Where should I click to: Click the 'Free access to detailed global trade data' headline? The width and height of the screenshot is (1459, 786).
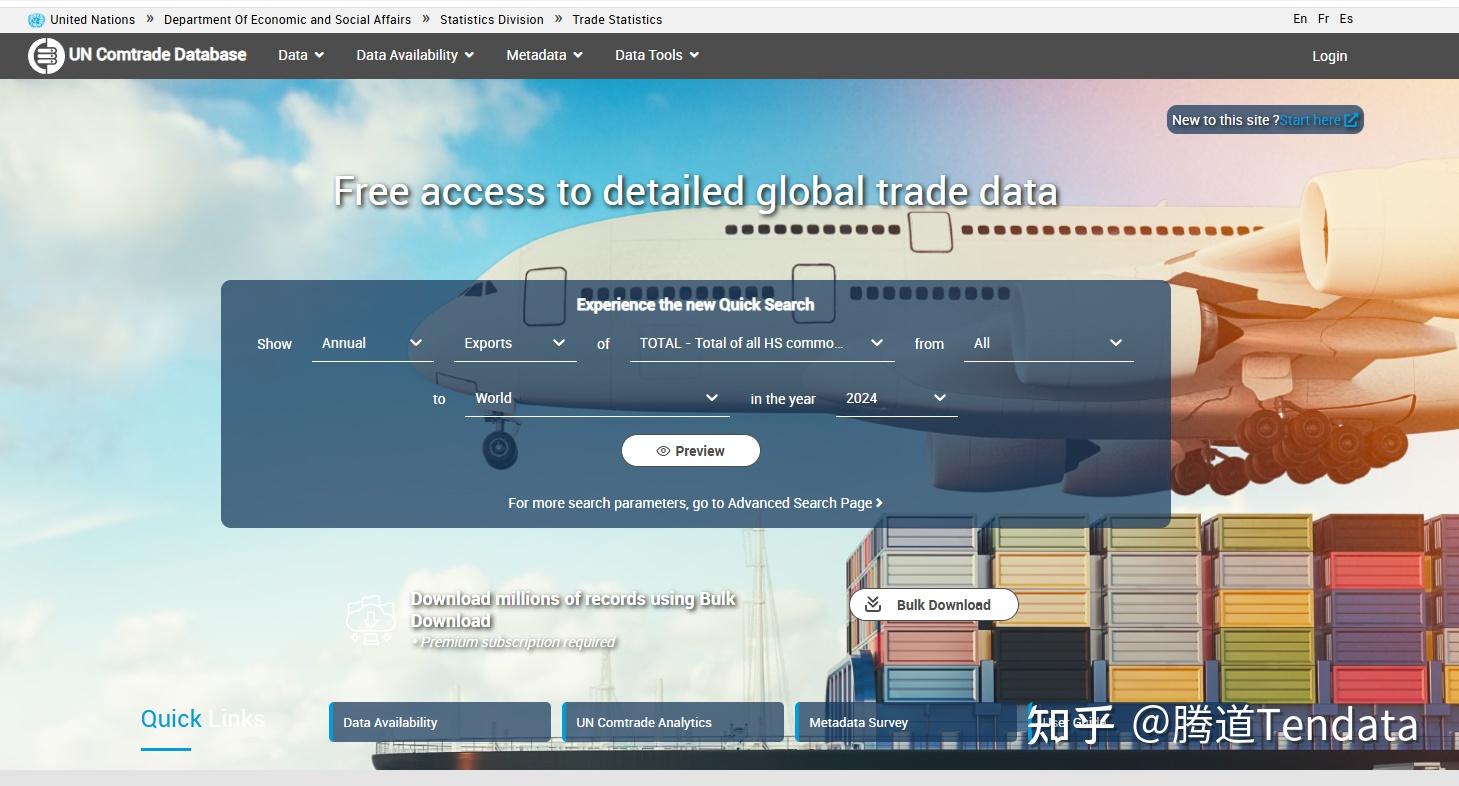pyautogui.click(x=696, y=191)
